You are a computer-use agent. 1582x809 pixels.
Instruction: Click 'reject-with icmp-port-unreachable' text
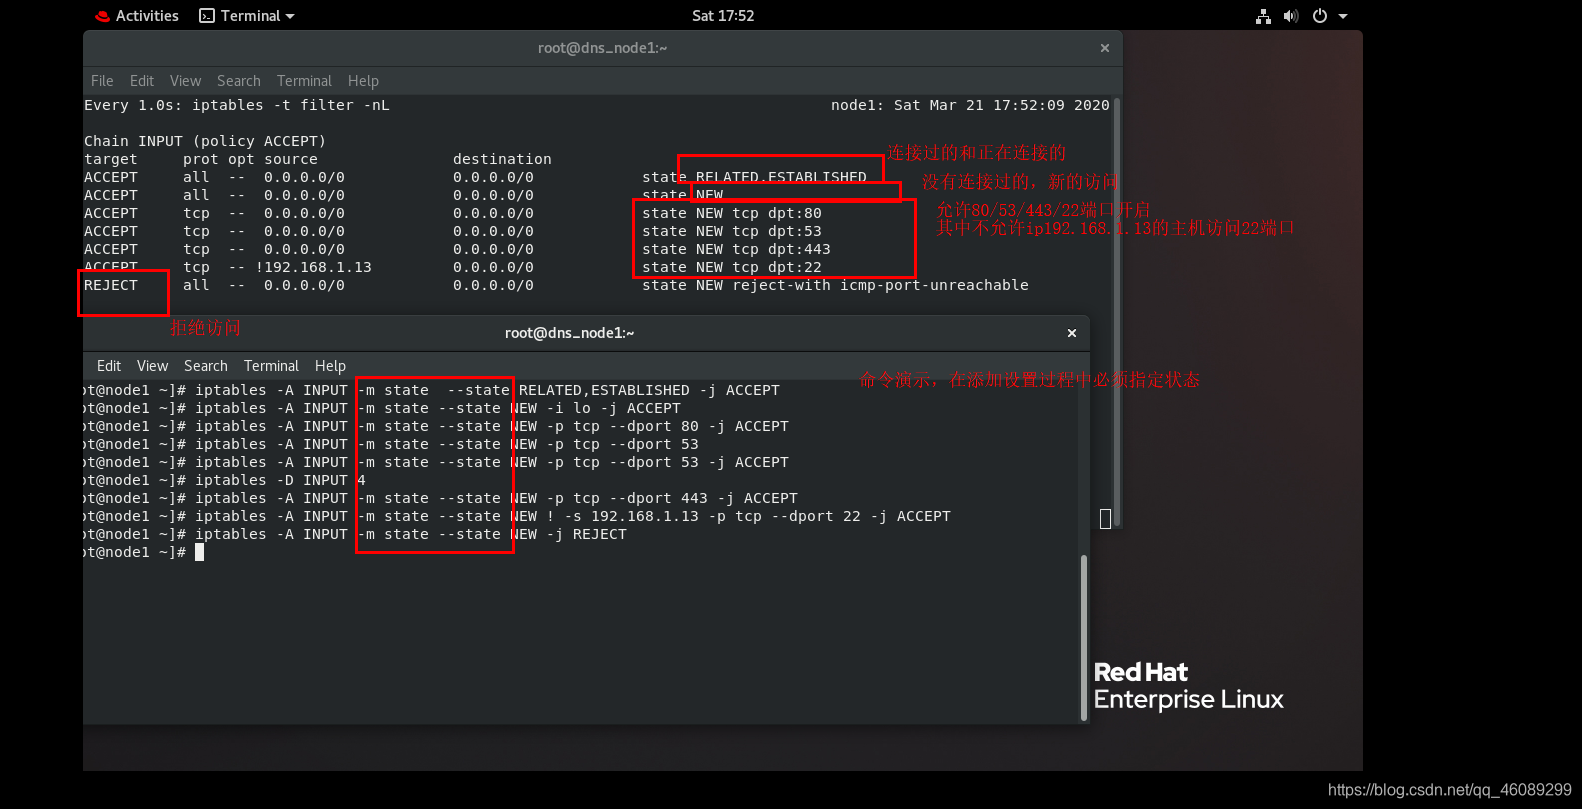click(x=880, y=285)
